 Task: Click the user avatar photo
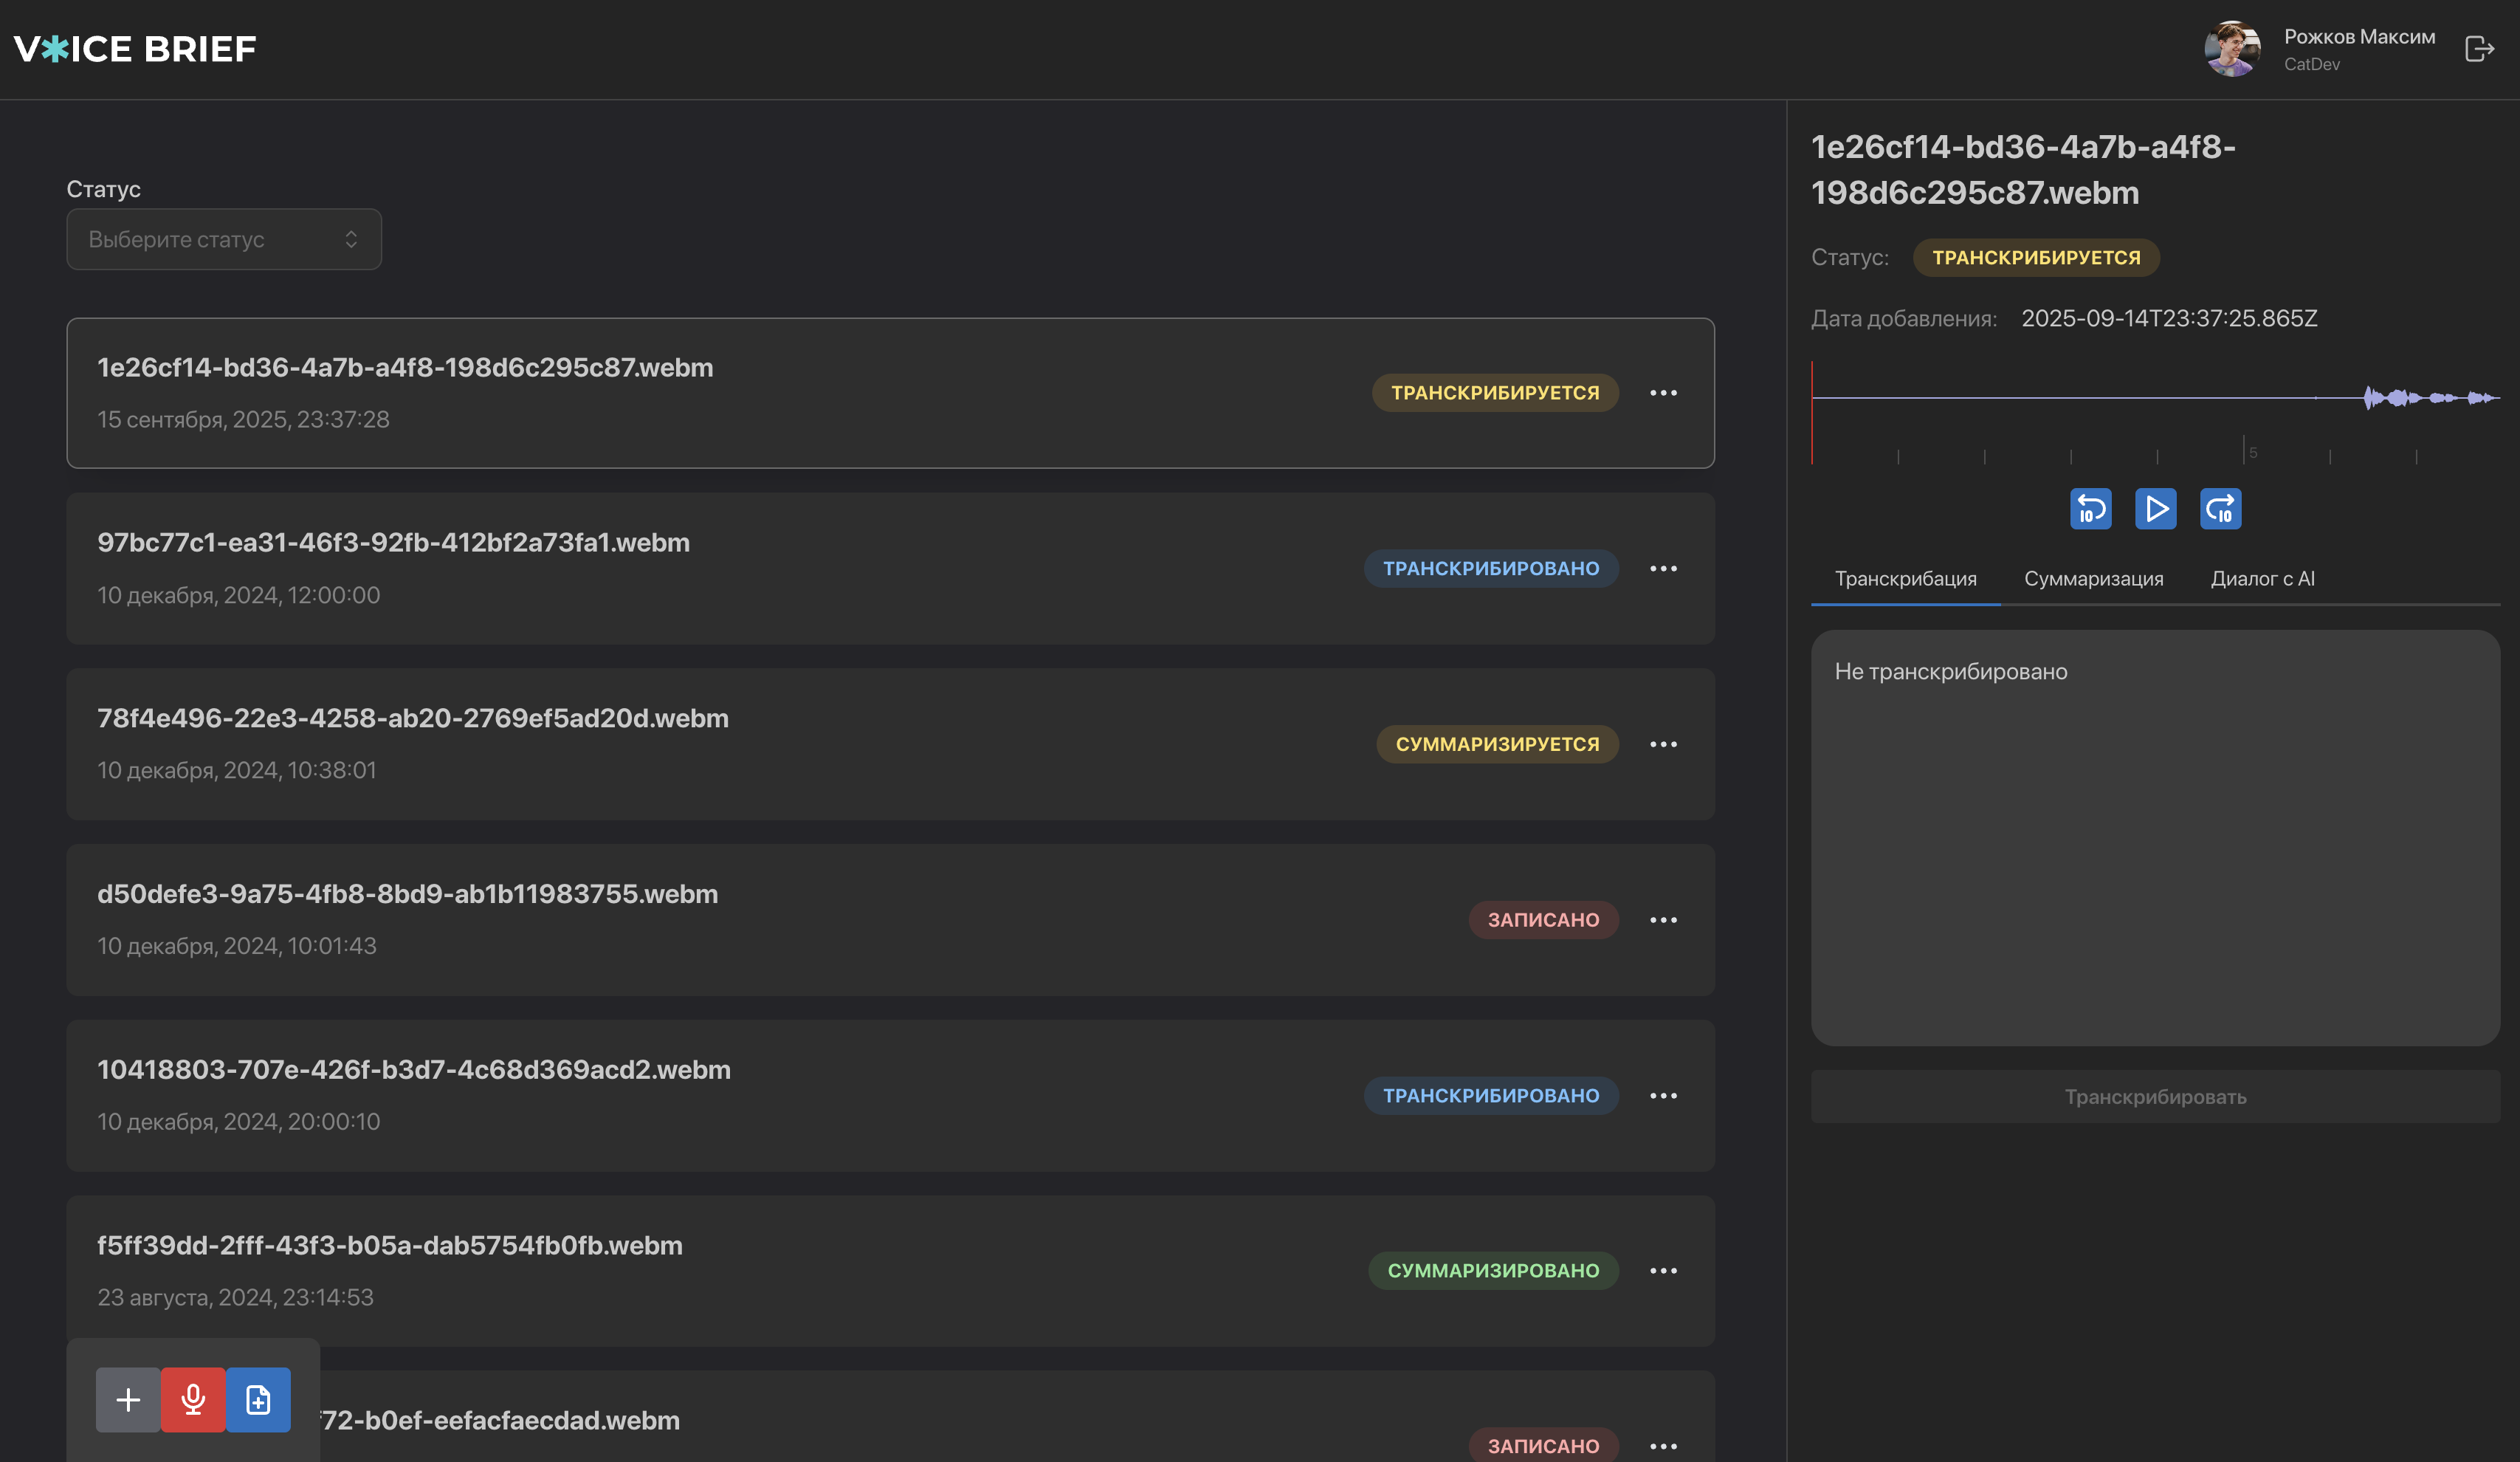click(x=2232, y=48)
